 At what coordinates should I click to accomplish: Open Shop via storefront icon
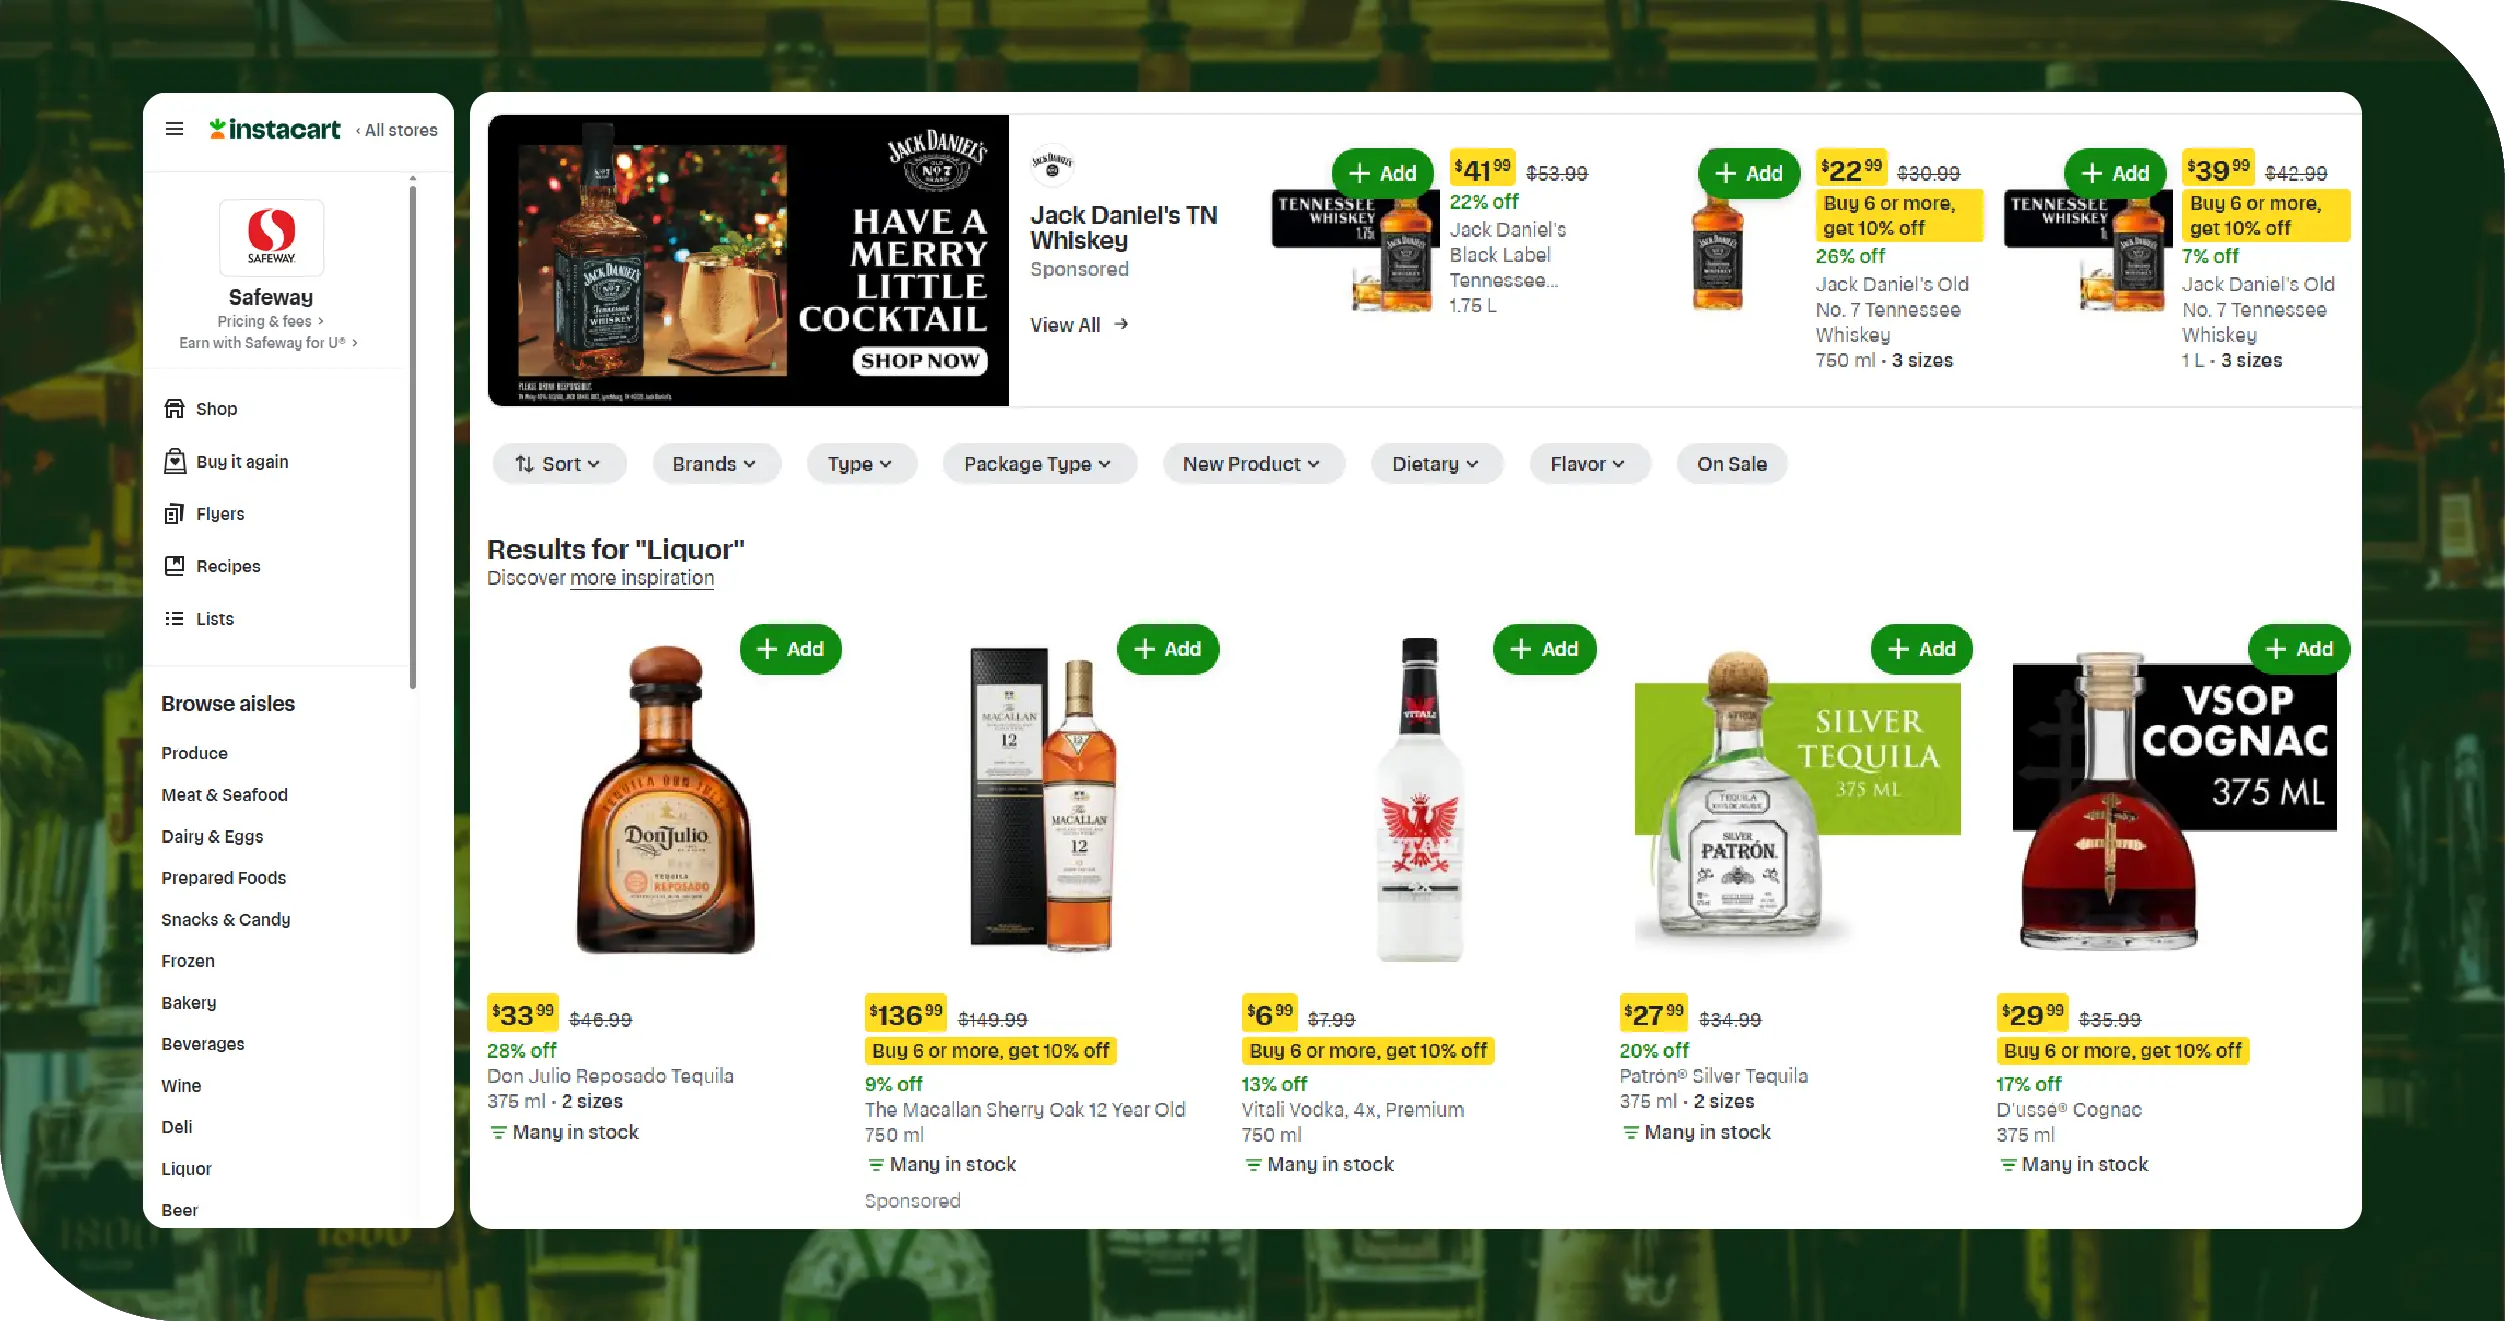174,408
